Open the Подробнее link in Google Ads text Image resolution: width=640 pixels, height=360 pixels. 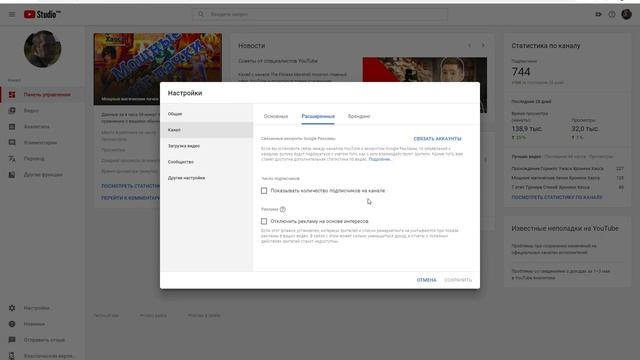(379, 159)
